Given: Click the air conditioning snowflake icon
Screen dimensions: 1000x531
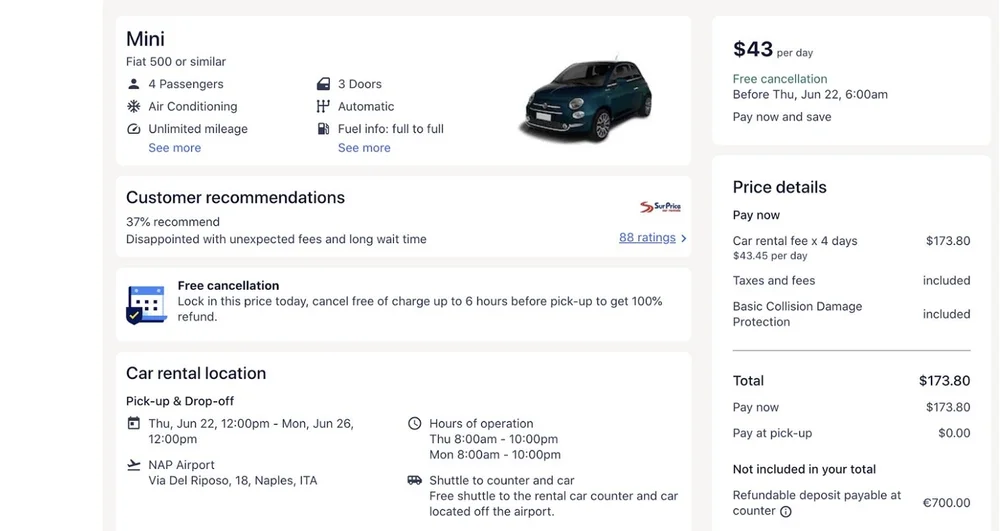Looking at the screenshot, I should (134, 106).
